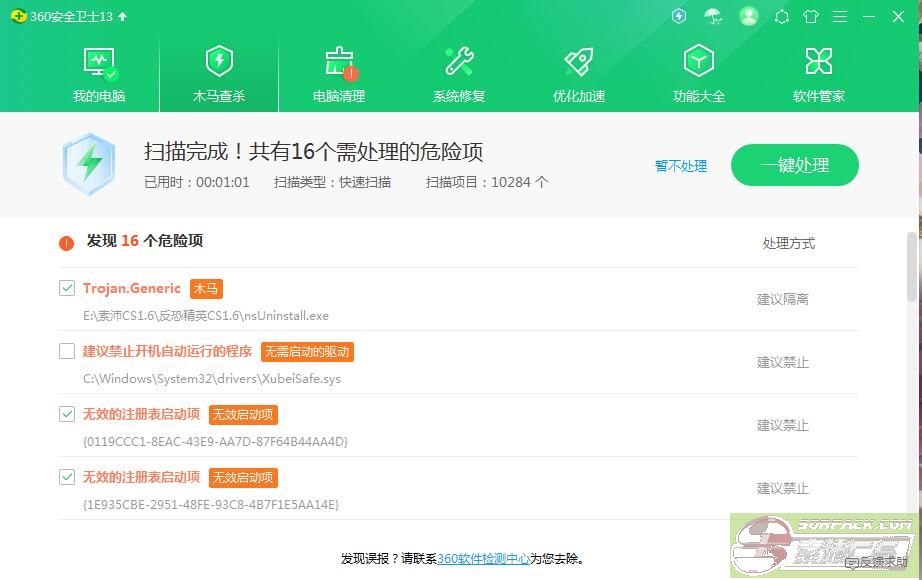The width and height of the screenshot is (922, 580).
Task: Click the 一键处理 button
Action: pos(795,165)
